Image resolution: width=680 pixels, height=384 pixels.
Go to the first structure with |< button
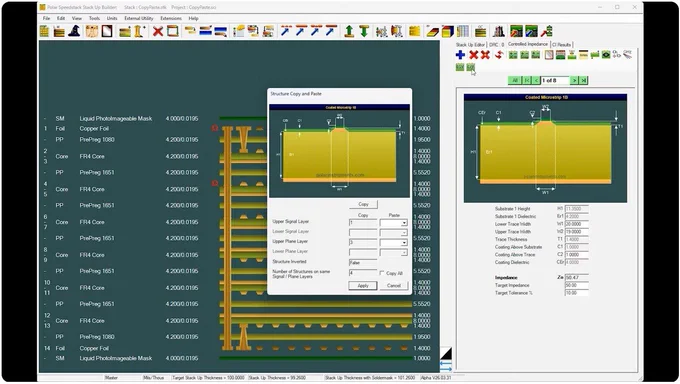(527, 80)
